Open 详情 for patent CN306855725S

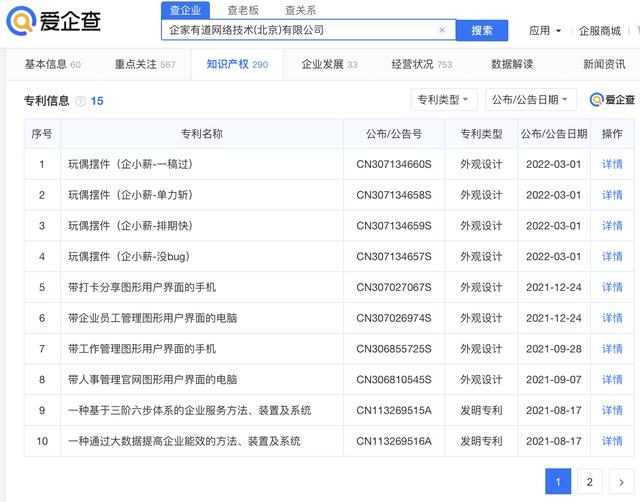click(612, 349)
